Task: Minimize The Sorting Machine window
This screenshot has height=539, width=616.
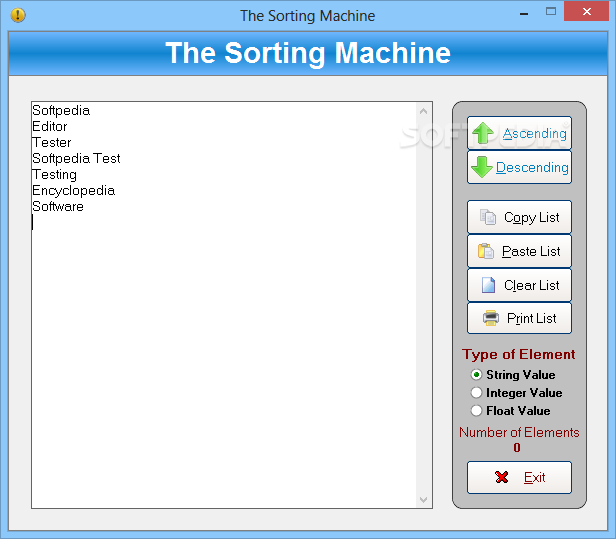Action: (x=524, y=12)
